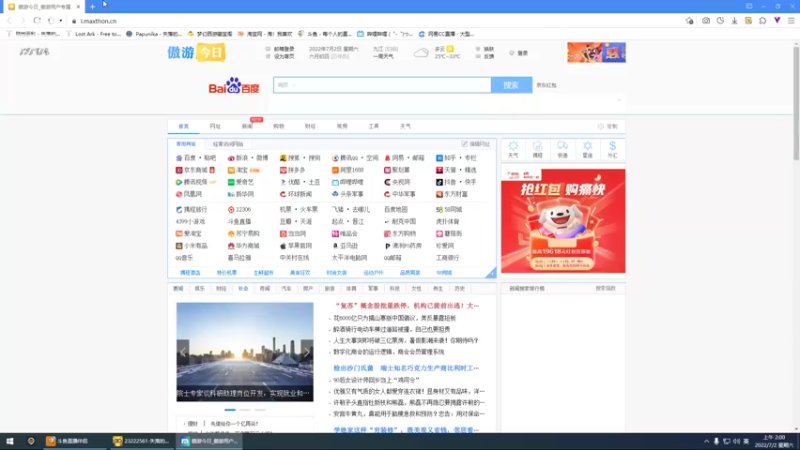800x450 pixels.
Task: Open the 星座 horoscope widget icon
Action: pos(587,149)
